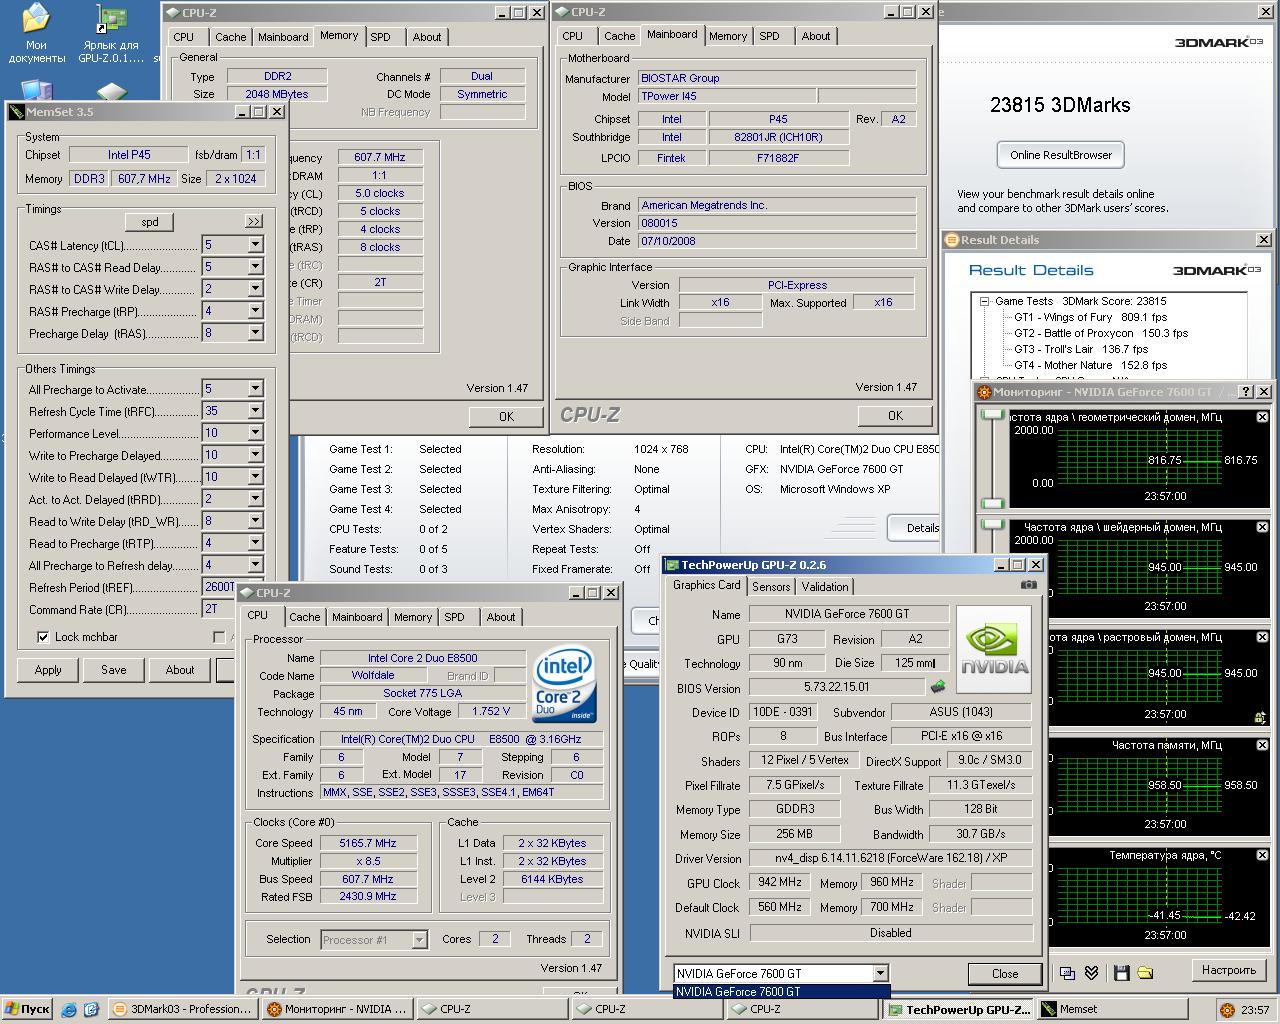
Task: Close the Частота памяти graph panel
Action: [x=1262, y=745]
